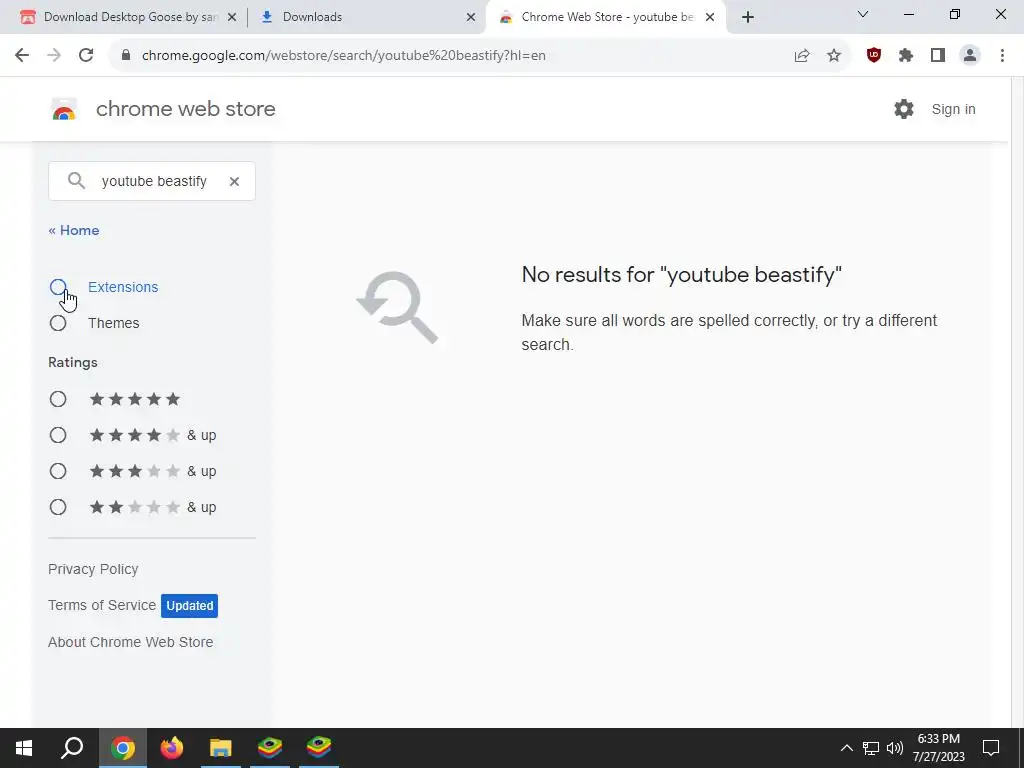1024x768 pixels.
Task: Open the first BlueStacks taskbar icon
Action: point(270,748)
